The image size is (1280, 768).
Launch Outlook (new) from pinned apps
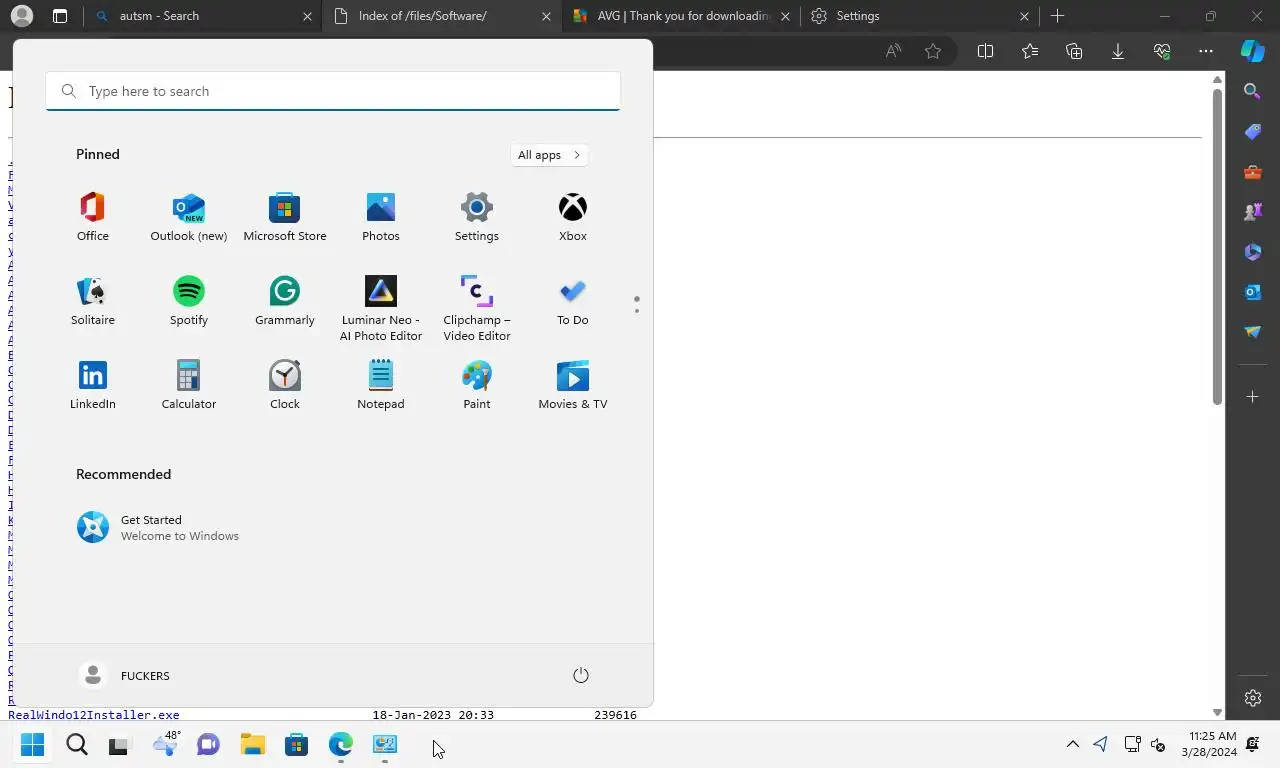[189, 217]
